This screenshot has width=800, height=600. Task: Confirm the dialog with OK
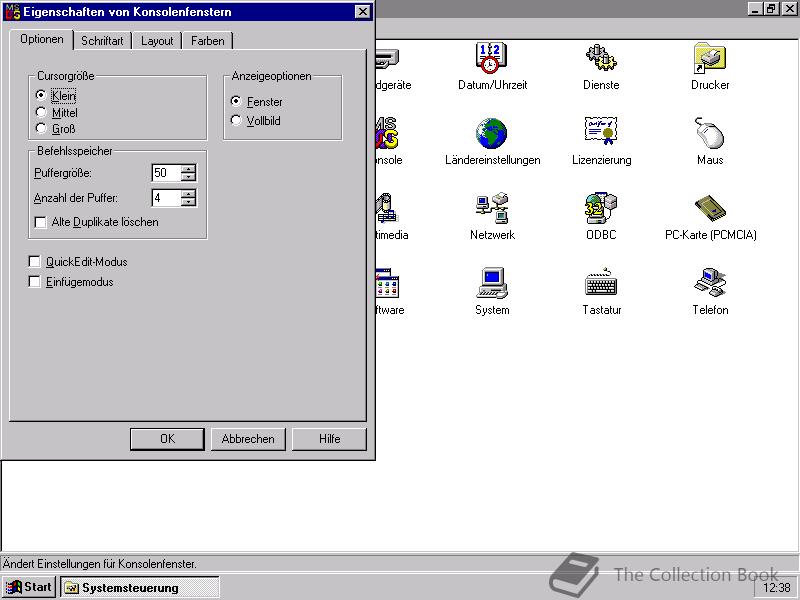pos(167,439)
